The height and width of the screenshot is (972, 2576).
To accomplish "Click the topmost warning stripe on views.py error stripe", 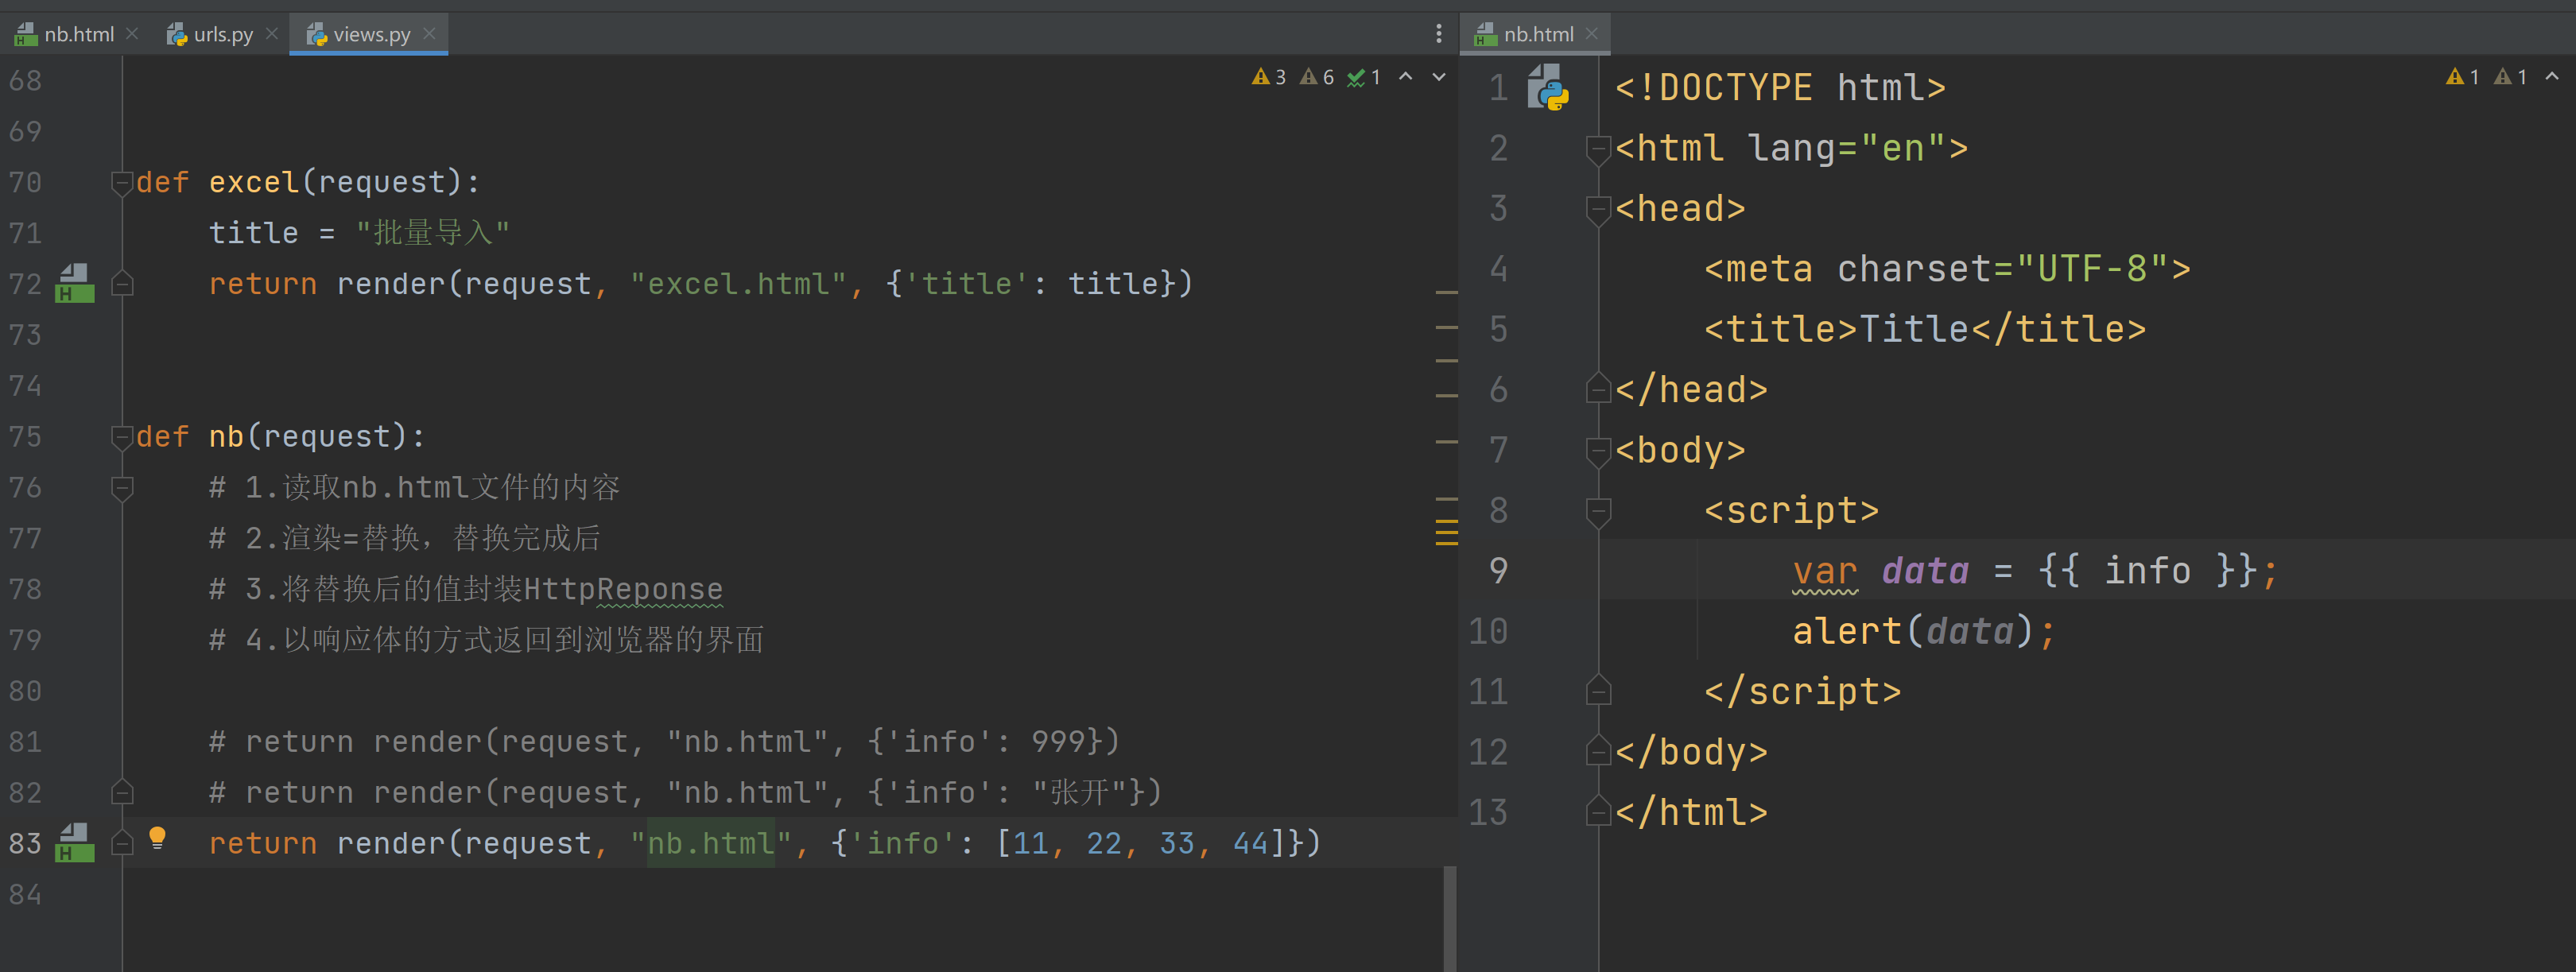I will pyautogui.click(x=1446, y=292).
